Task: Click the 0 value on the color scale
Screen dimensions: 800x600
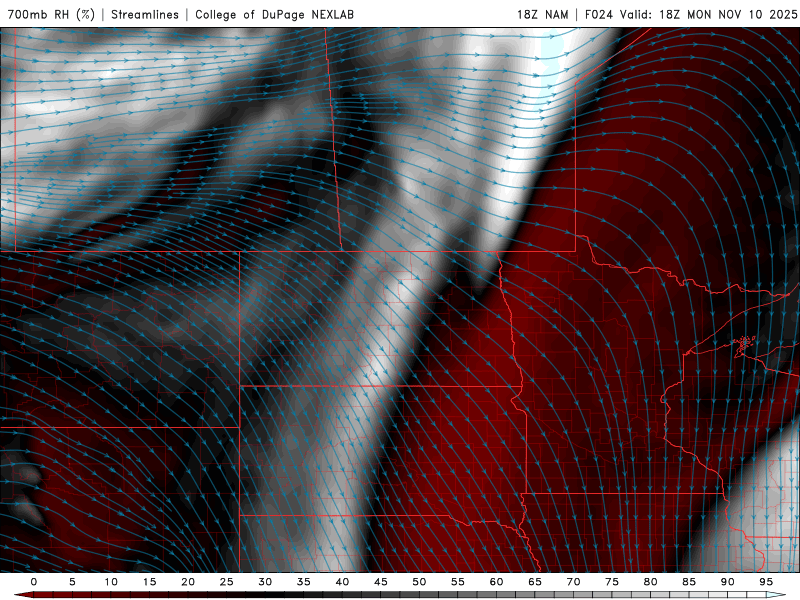Action: [34, 582]
